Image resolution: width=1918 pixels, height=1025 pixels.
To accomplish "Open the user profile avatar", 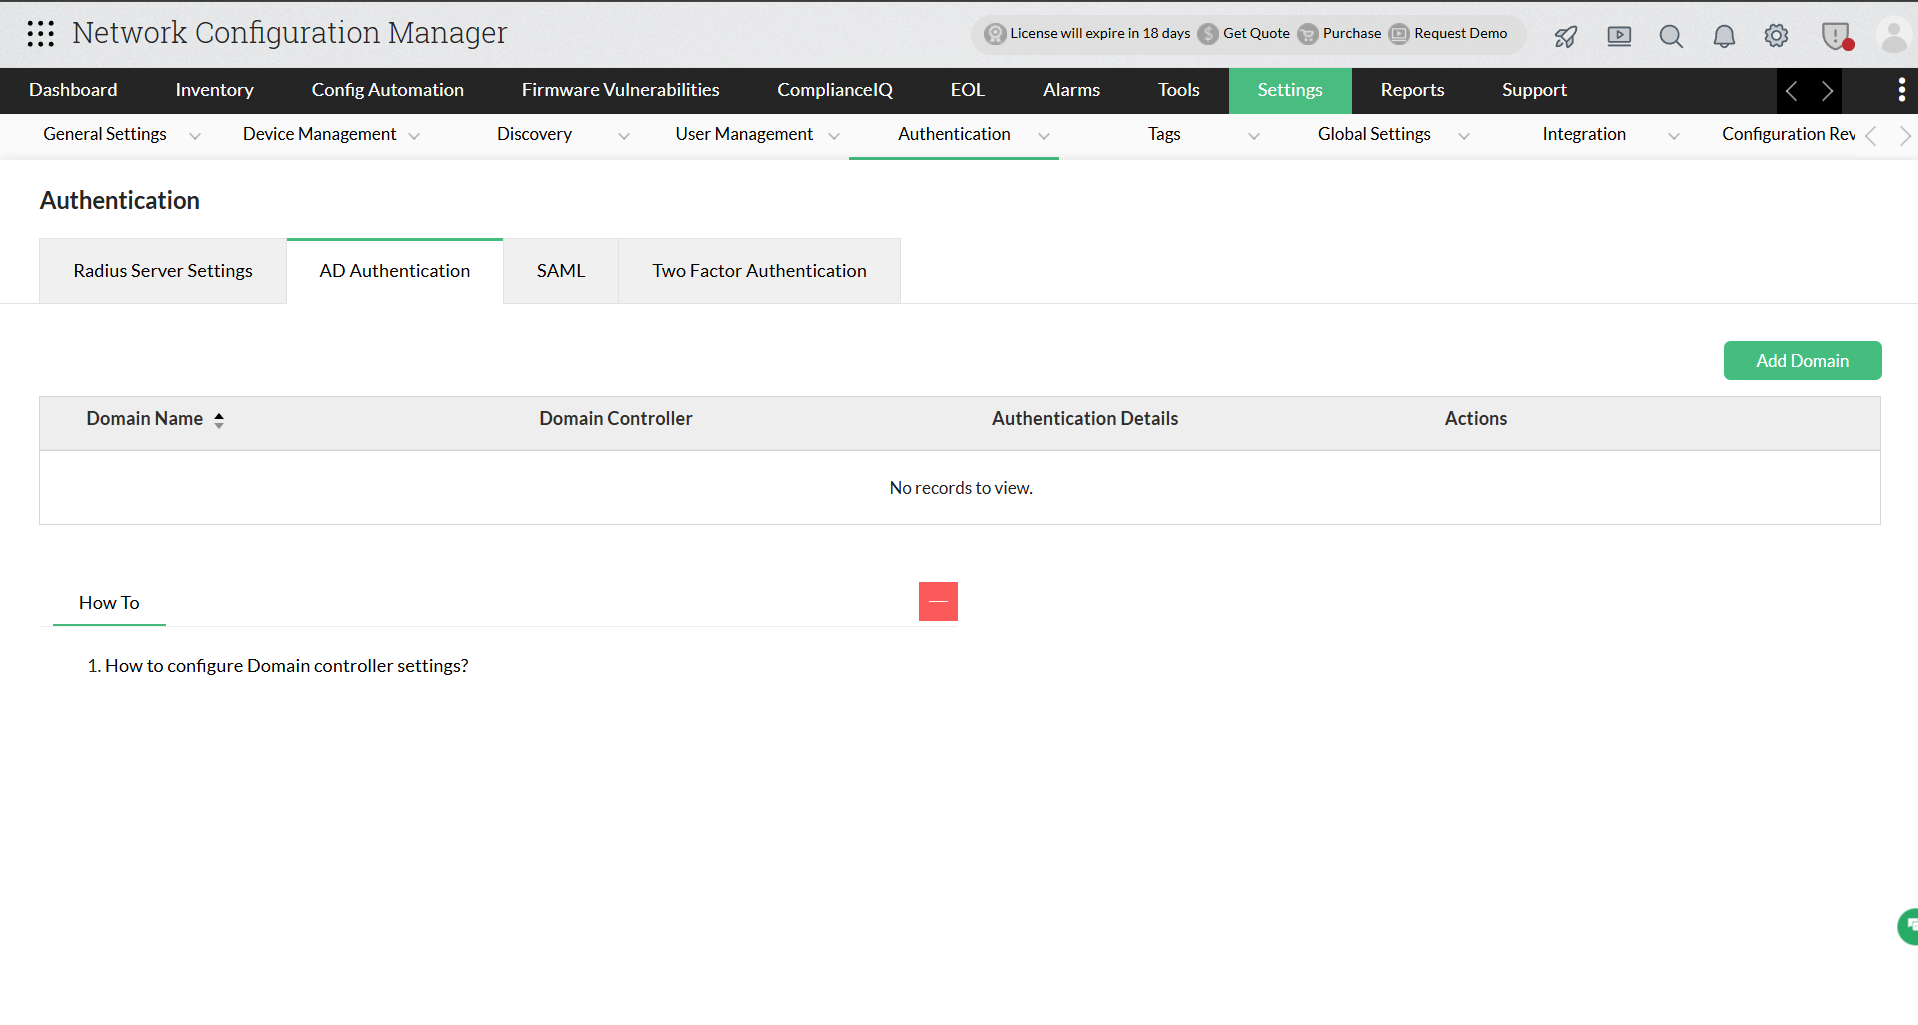I will pyautogui.click(x=1894, y=36).
